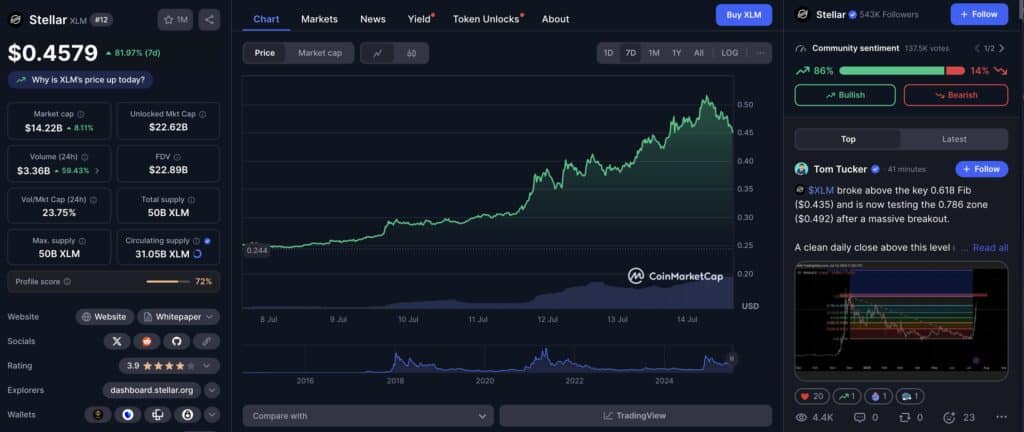Click the white padlock wallet icon

[187, 414]
